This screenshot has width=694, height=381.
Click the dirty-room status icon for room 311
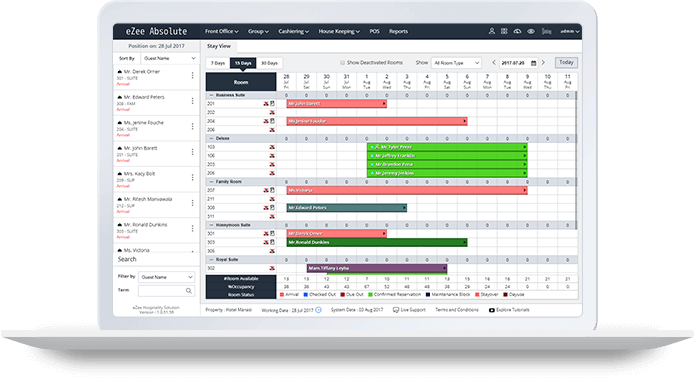pyautogui.click(x=272, y=216)
